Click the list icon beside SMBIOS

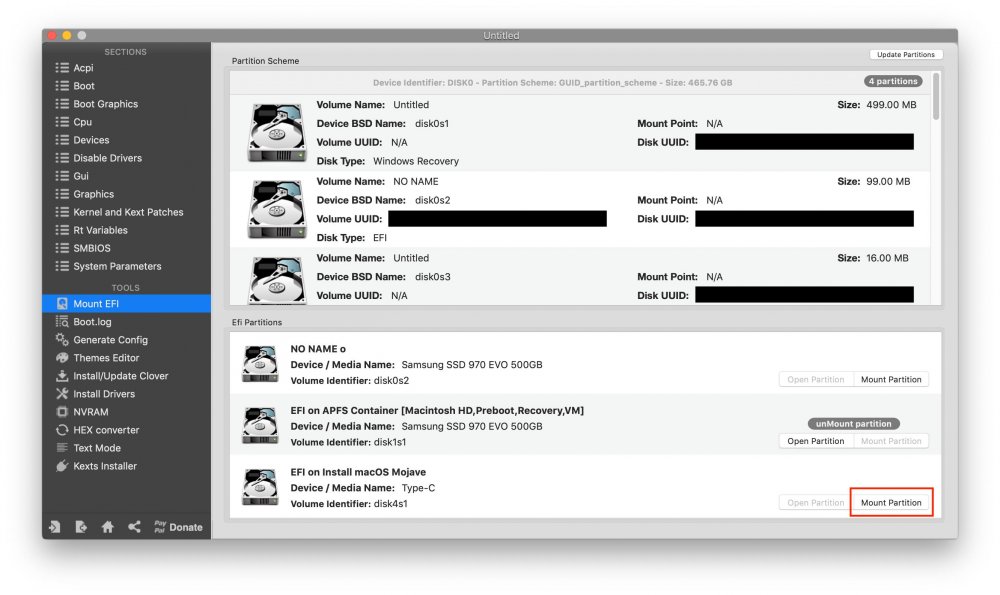[x=62, y=248]
